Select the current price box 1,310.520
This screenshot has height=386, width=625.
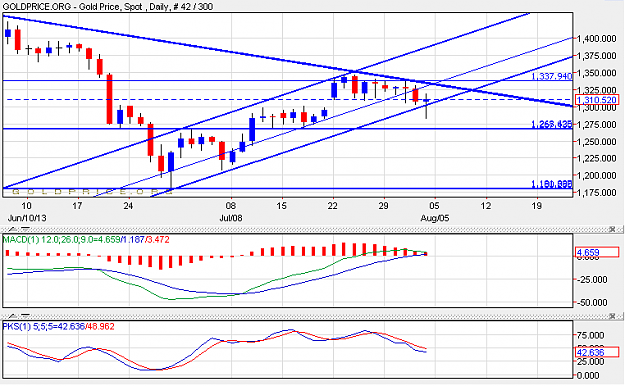click(x=596, y=100)
